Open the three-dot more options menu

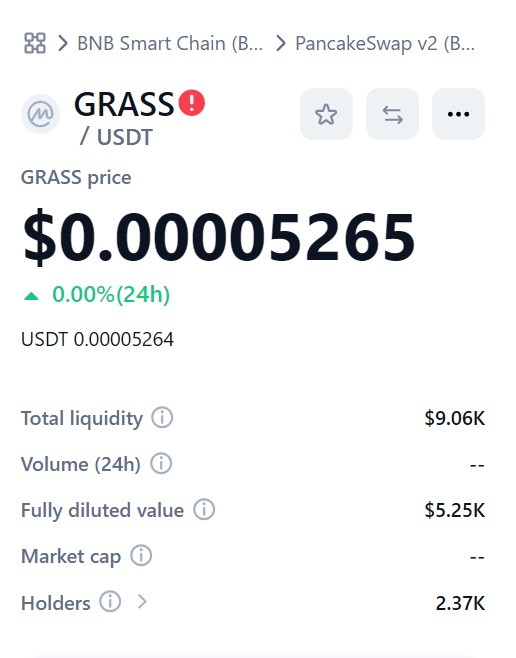tap(458, 114)
